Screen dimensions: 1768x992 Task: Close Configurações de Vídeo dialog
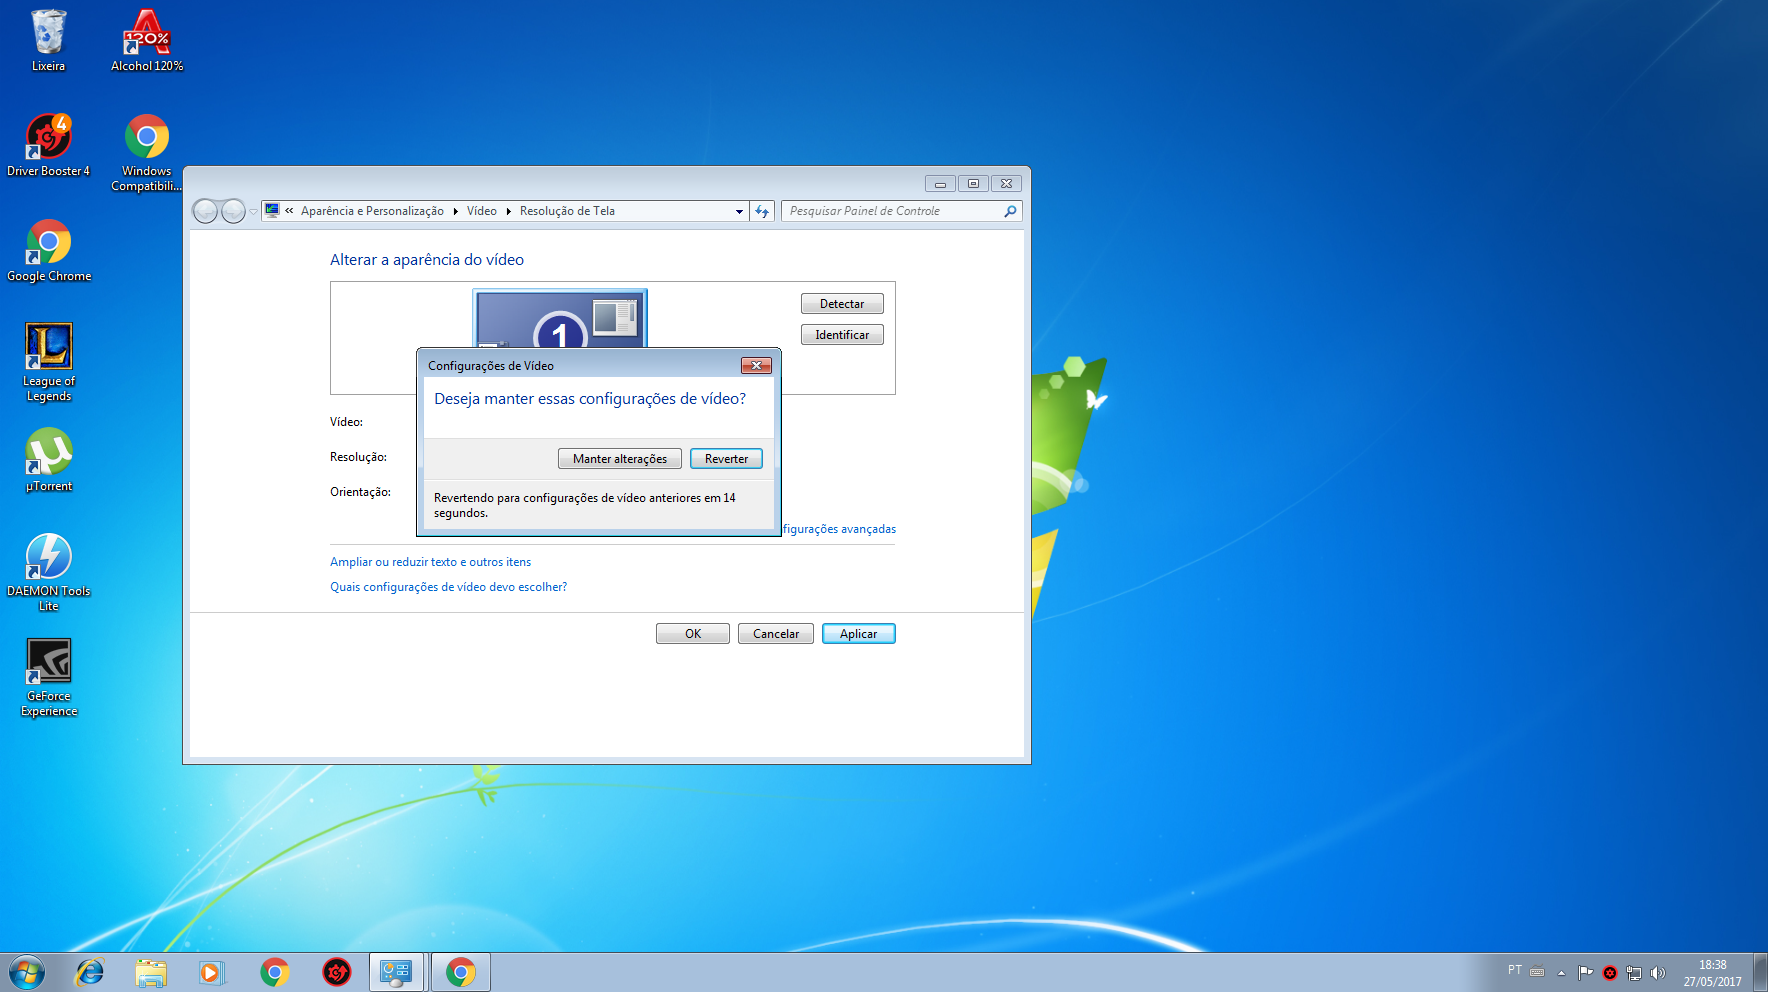click(756, 366)
